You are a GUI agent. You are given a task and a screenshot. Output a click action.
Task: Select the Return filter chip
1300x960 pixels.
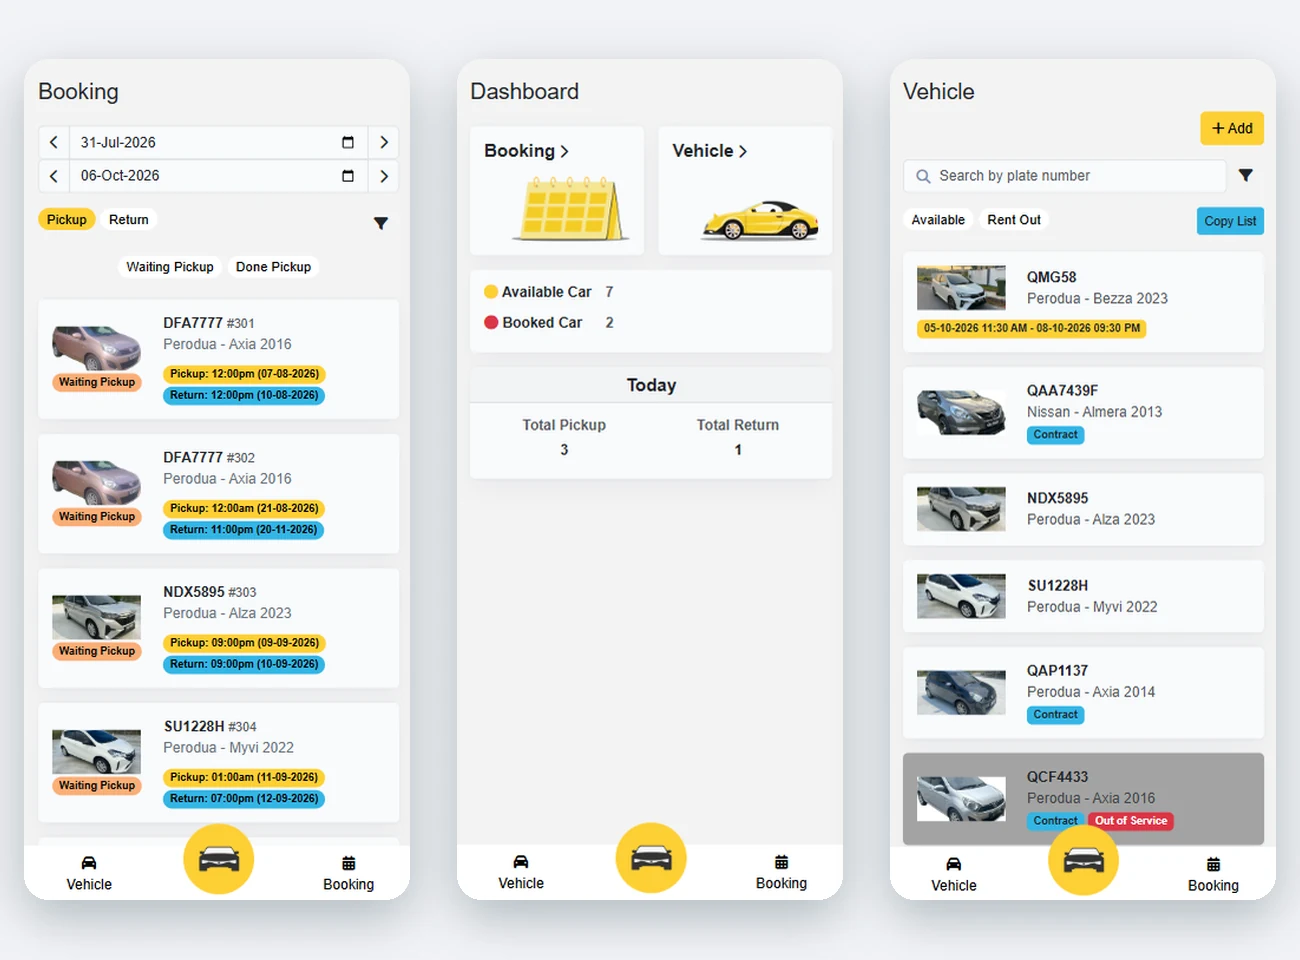129,220
